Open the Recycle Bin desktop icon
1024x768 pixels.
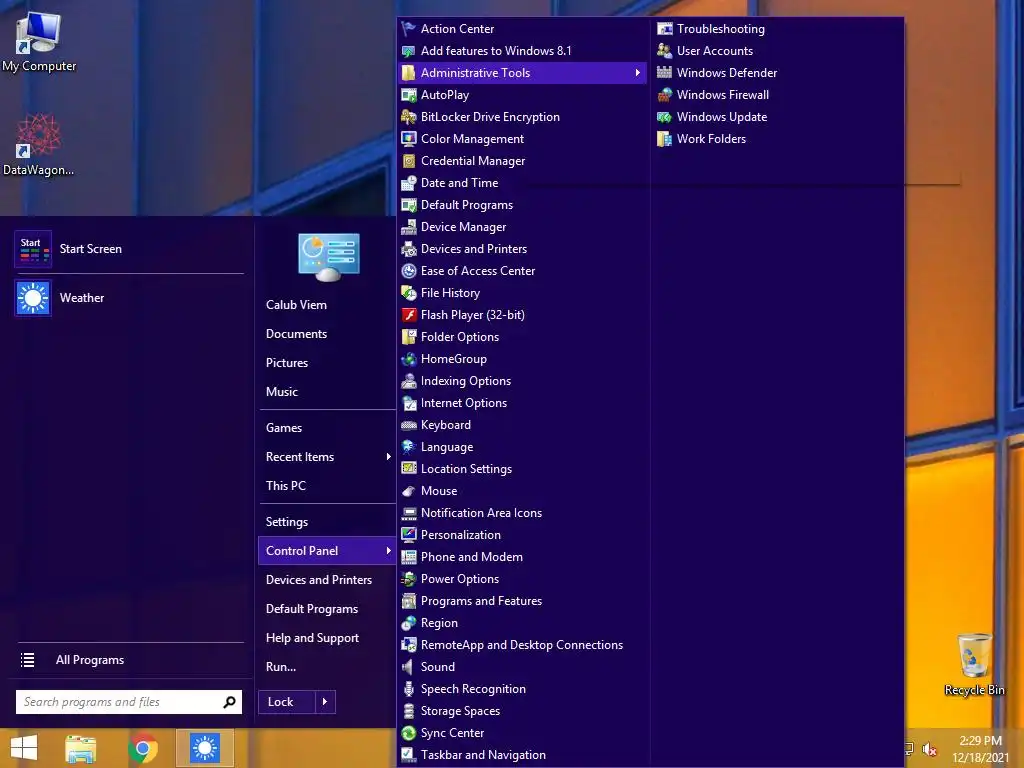point(974,664)
